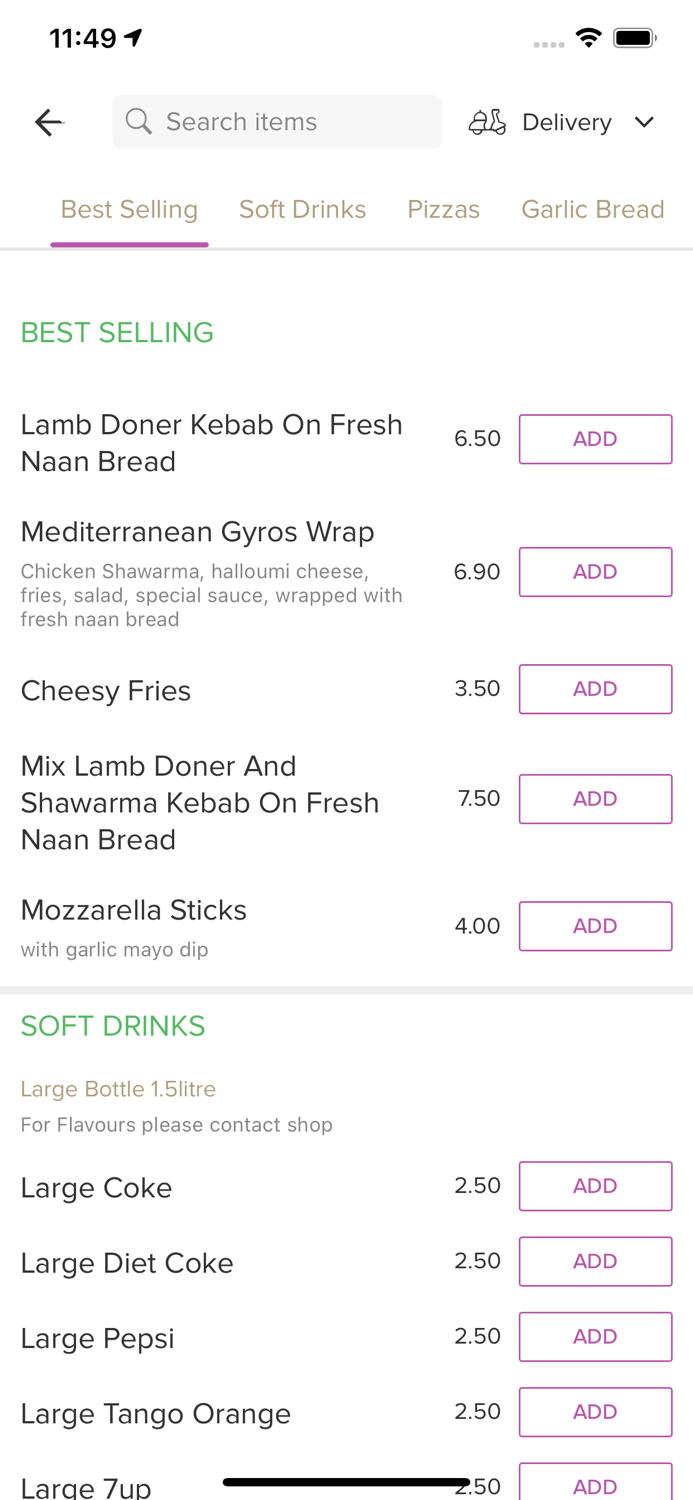Add Large Diet Coke to order
Screen dimensions: 693x1500
[x=595, y=1261]
